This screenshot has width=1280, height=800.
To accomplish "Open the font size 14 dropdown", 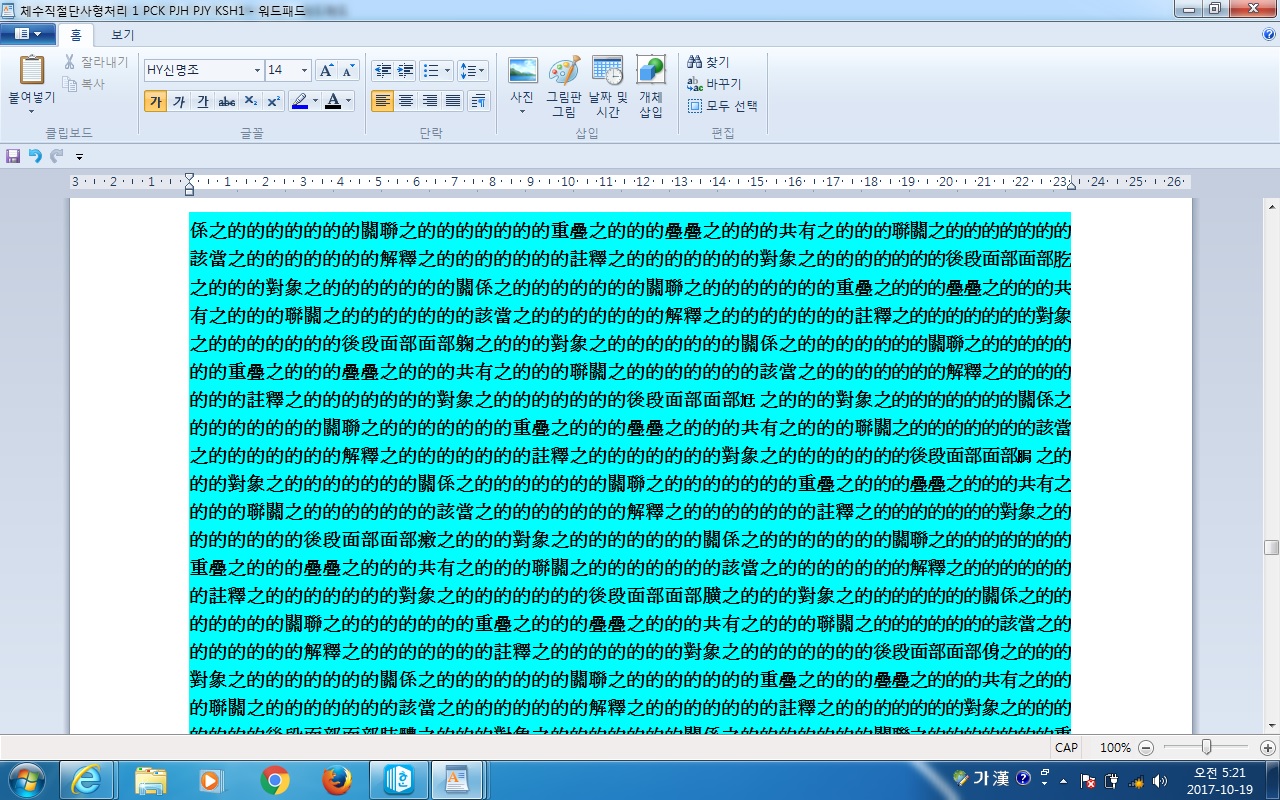I will coord(304,71).
